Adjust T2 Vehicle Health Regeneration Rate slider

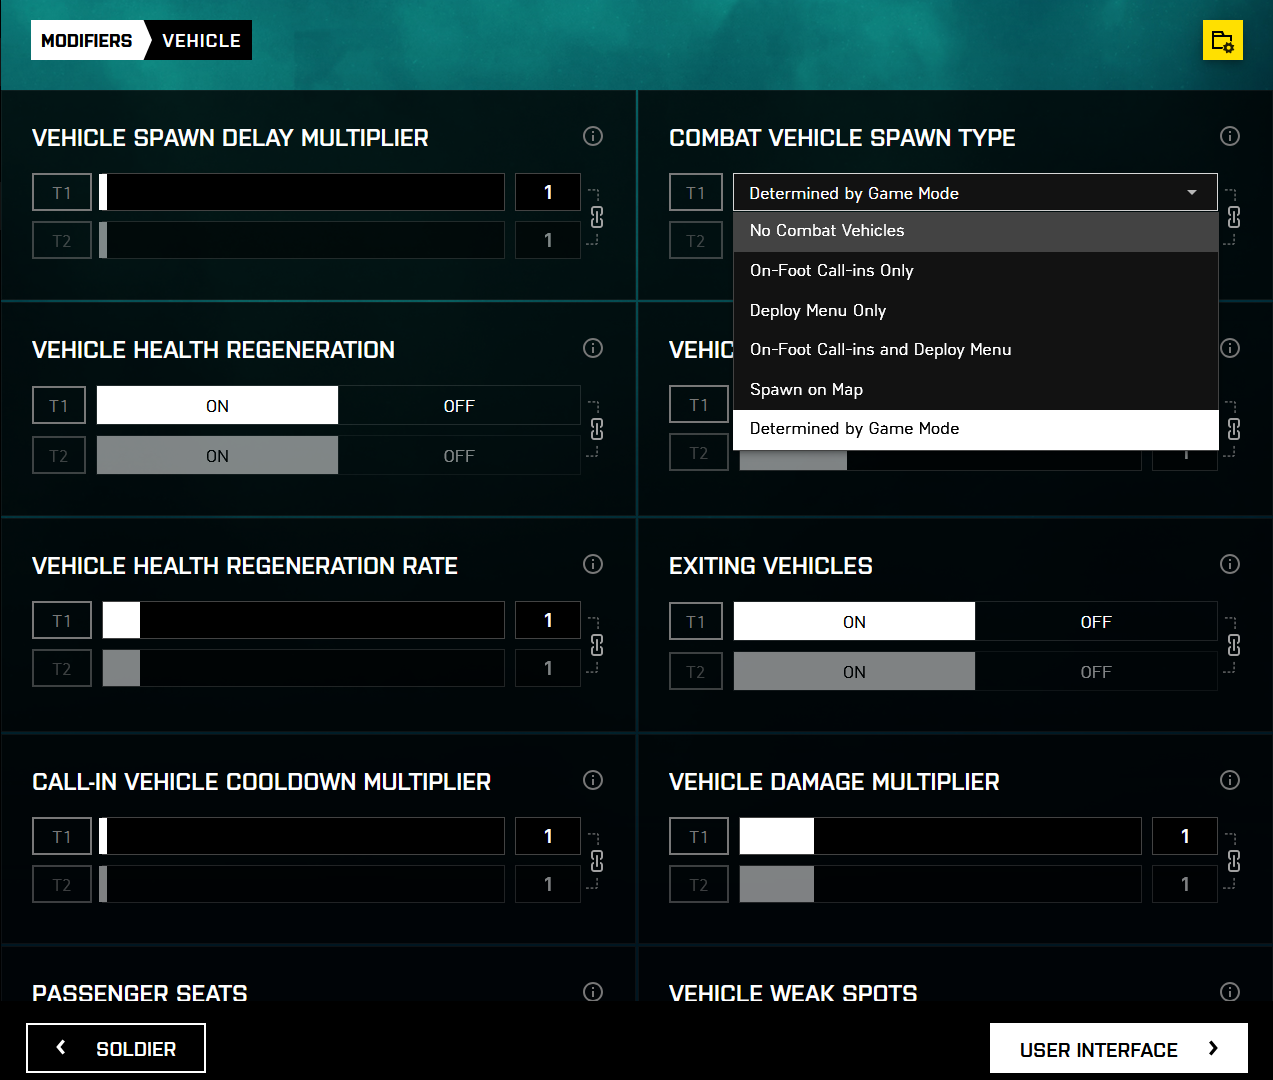pos(303,668)
